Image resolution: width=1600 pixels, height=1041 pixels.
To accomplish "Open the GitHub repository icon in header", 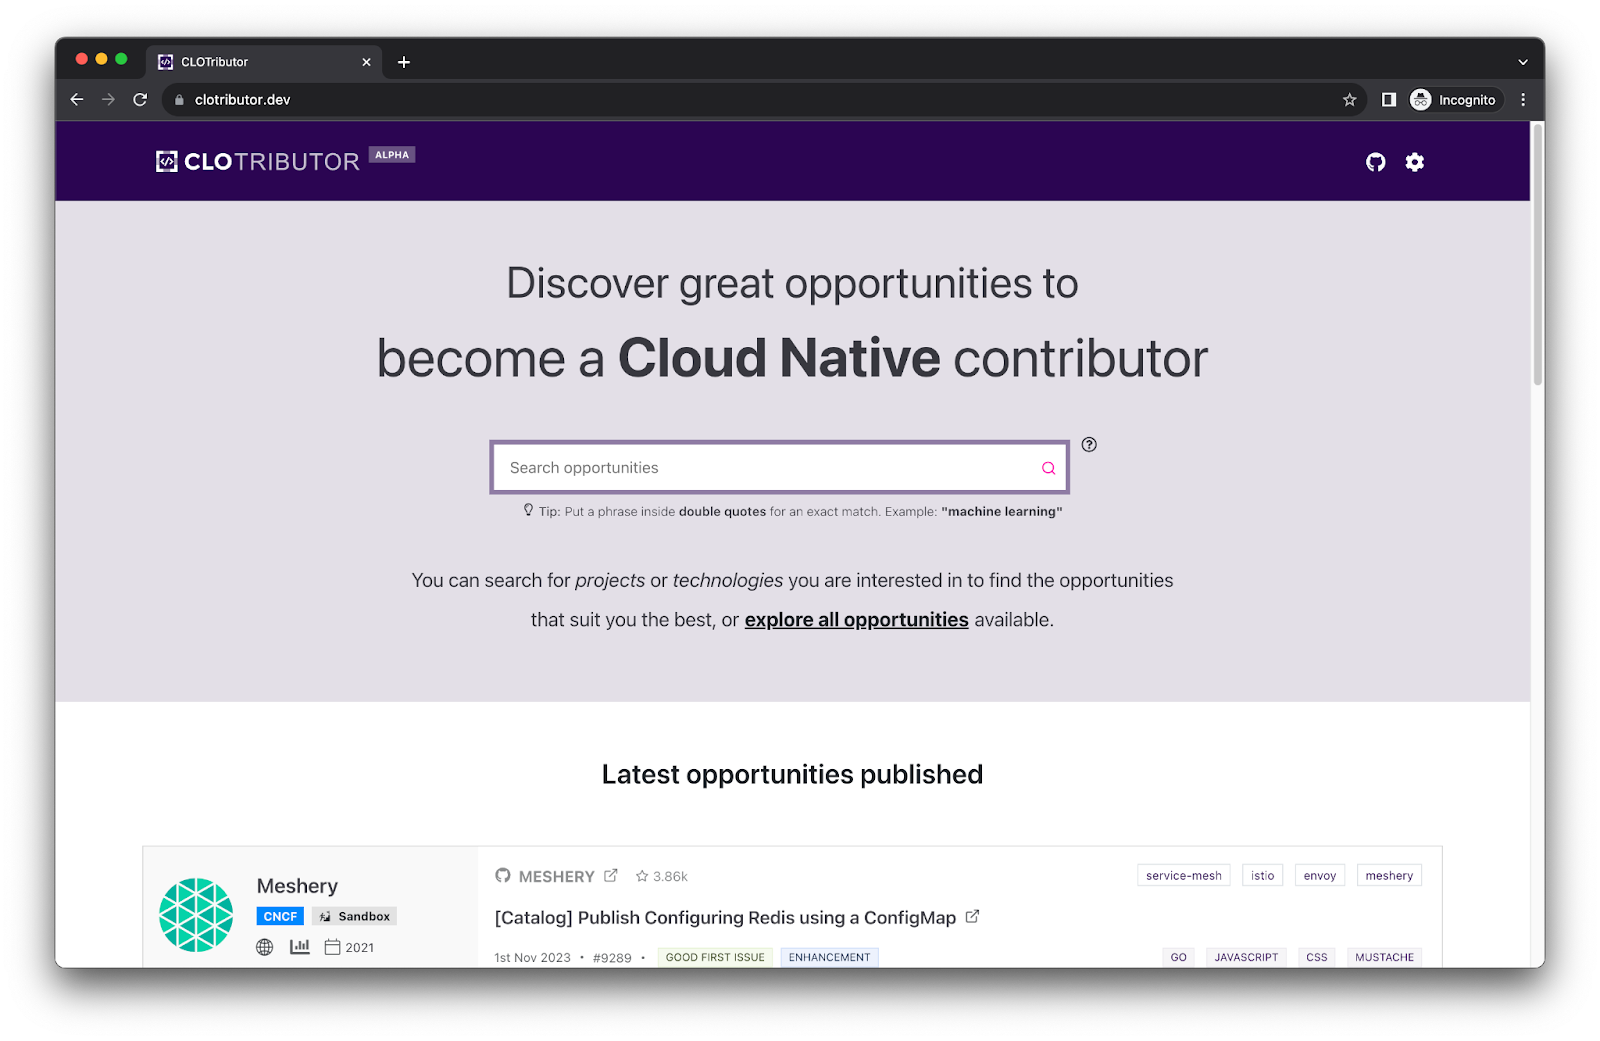I will (x=1376, y=162).
